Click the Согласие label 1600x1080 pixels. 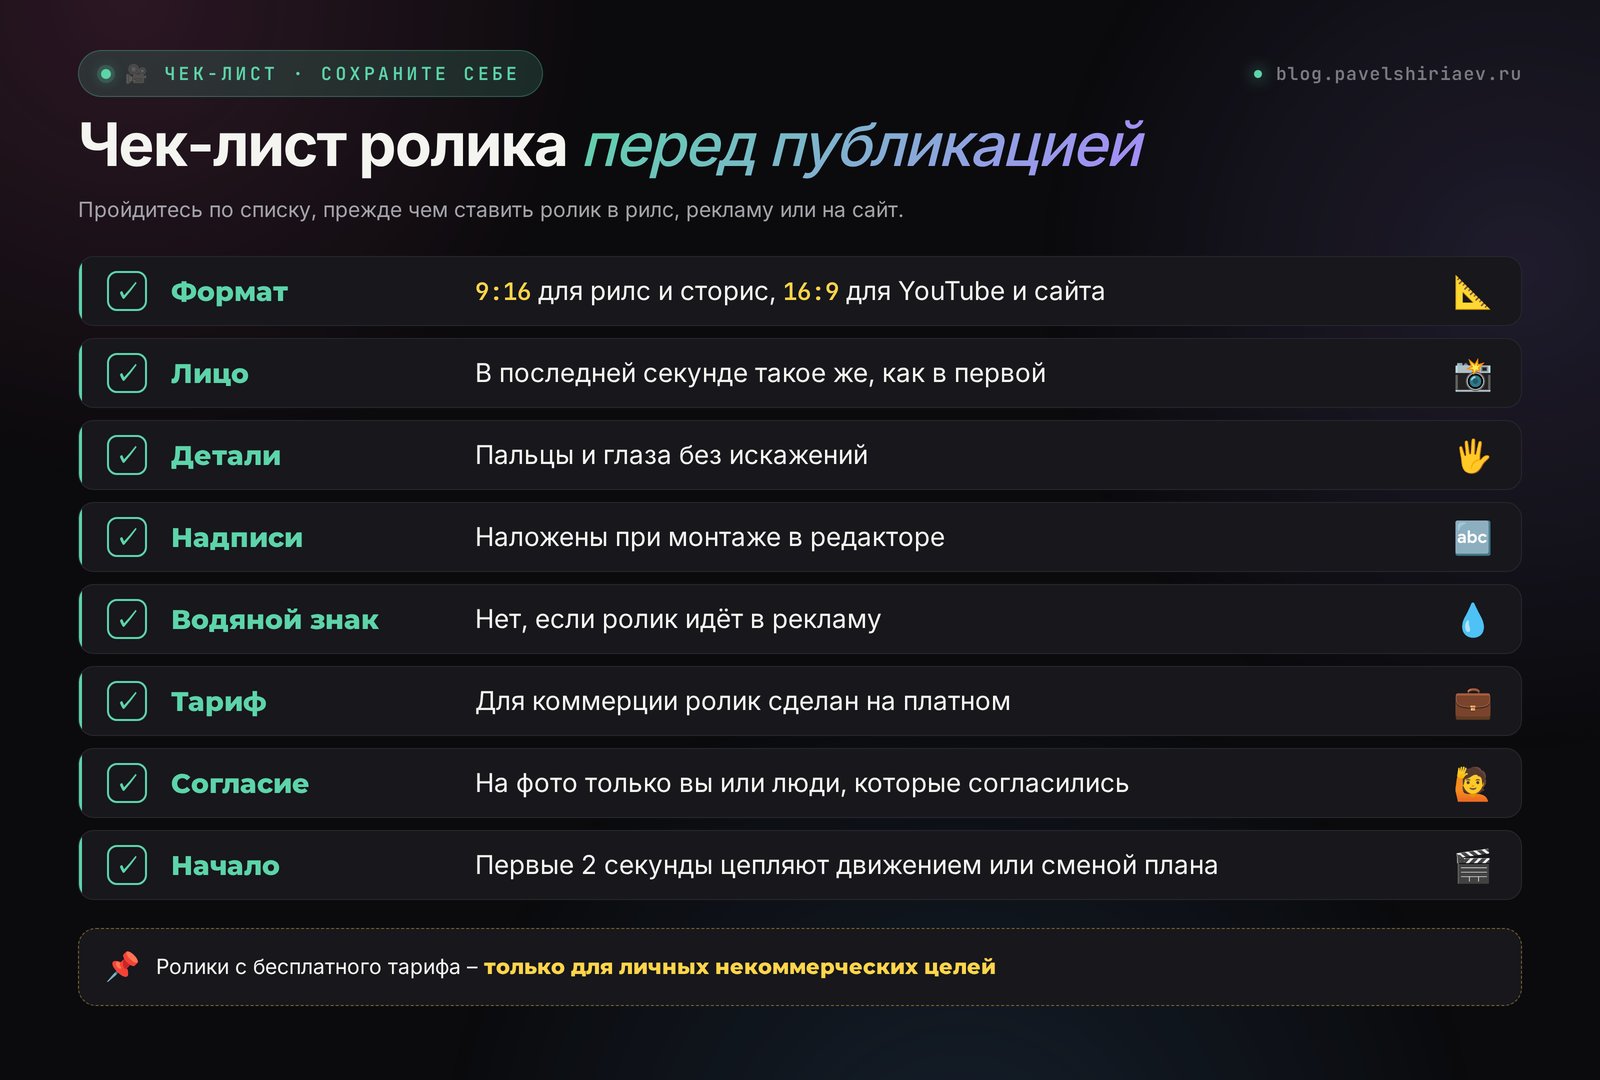tap(240, 784)
